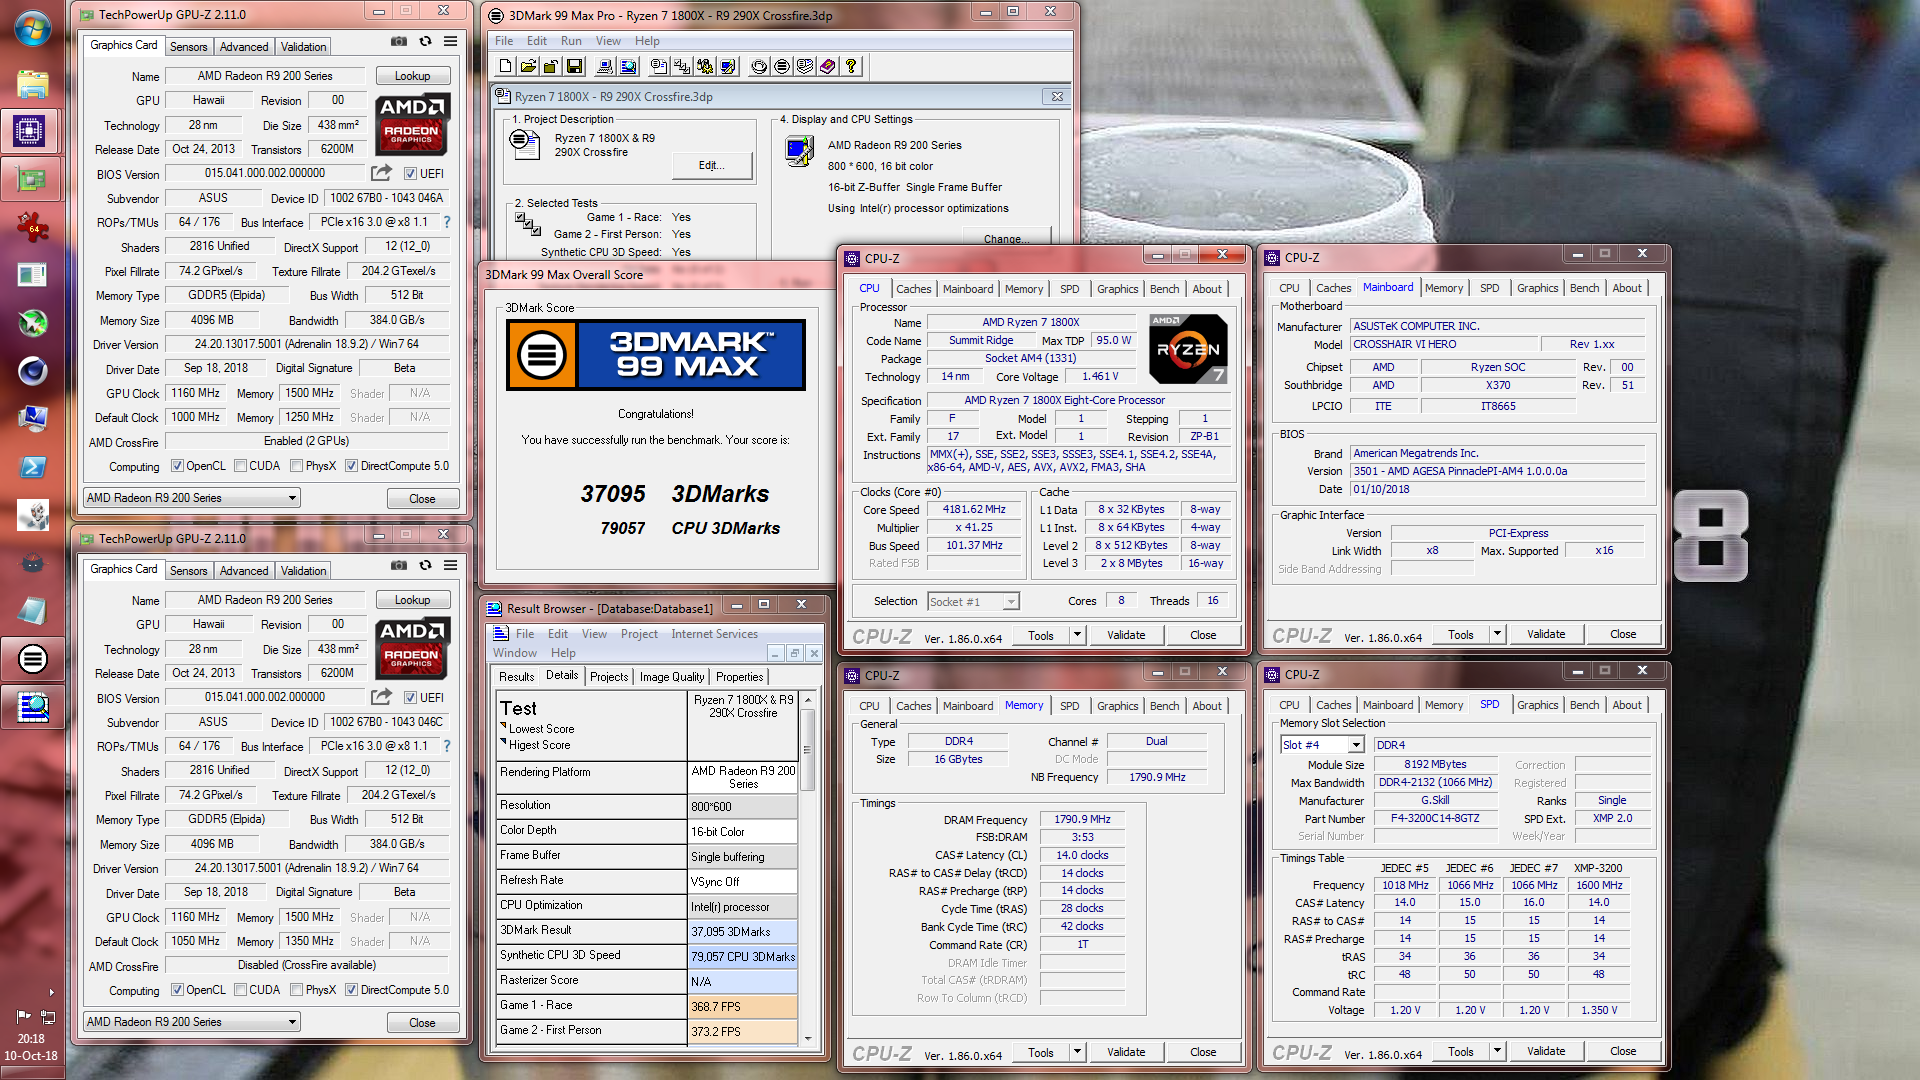Click the display settings monitor icon in 3DMark toolbar
Screen dimensions: 1920x1080
(728, 66)
